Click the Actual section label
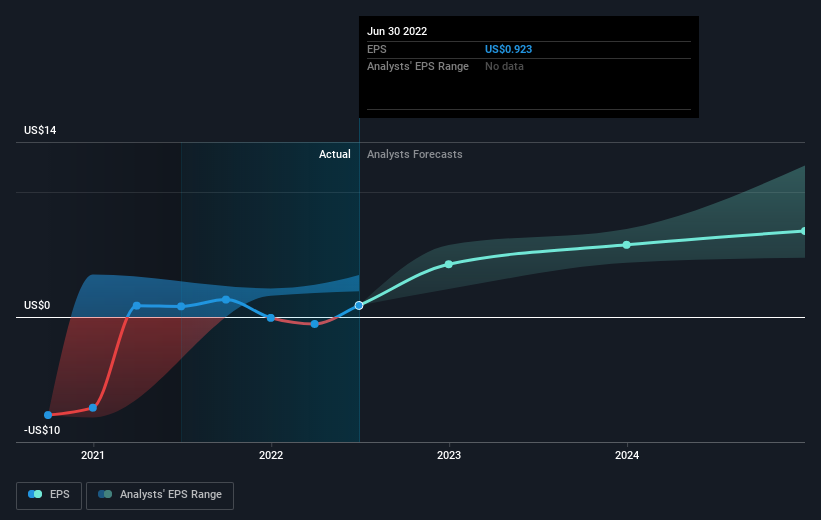 335,154
